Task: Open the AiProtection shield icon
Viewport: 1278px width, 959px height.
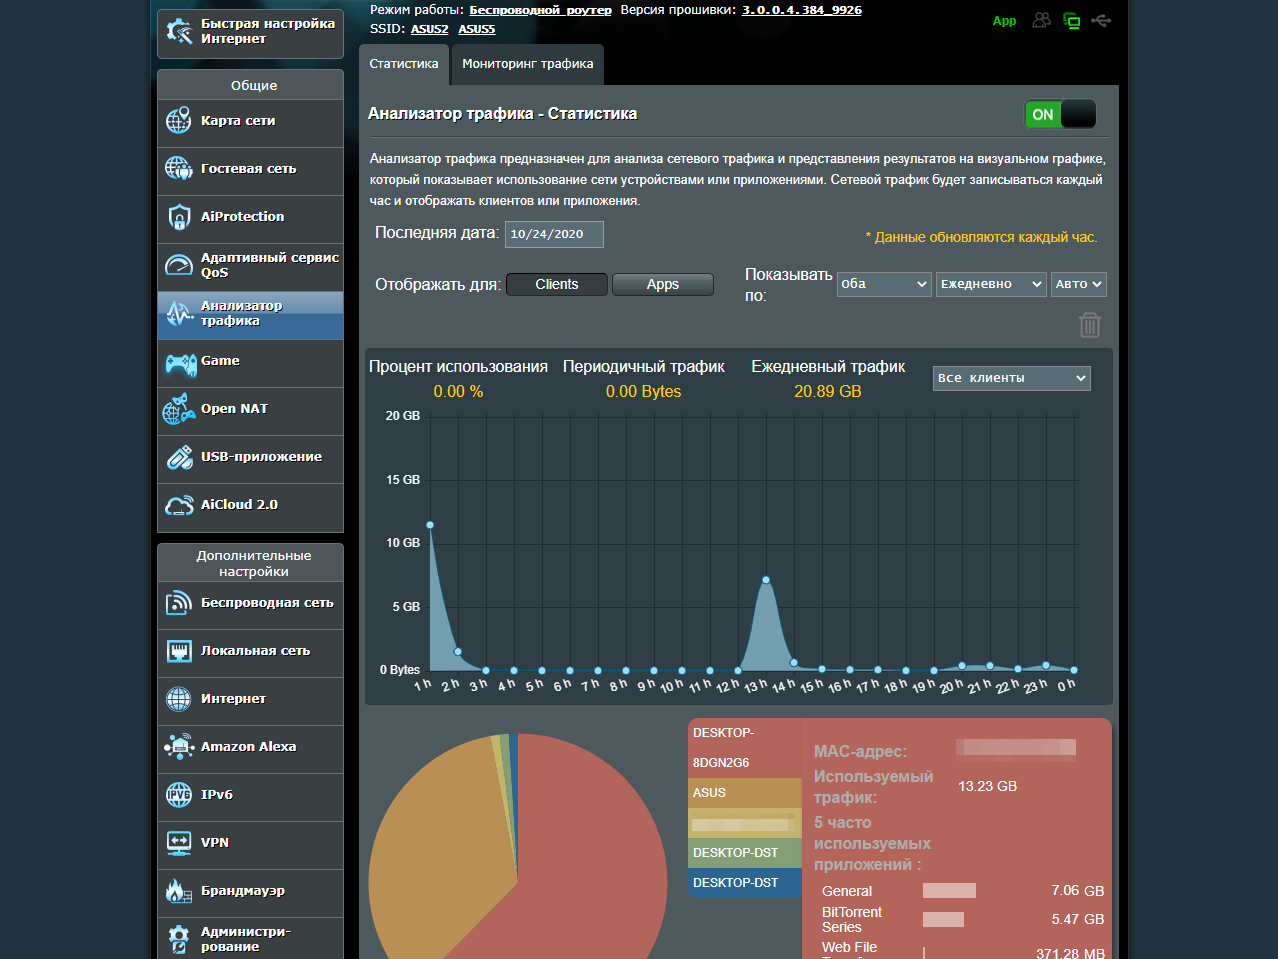Action: pyautogui.click(x=179, y=217)
